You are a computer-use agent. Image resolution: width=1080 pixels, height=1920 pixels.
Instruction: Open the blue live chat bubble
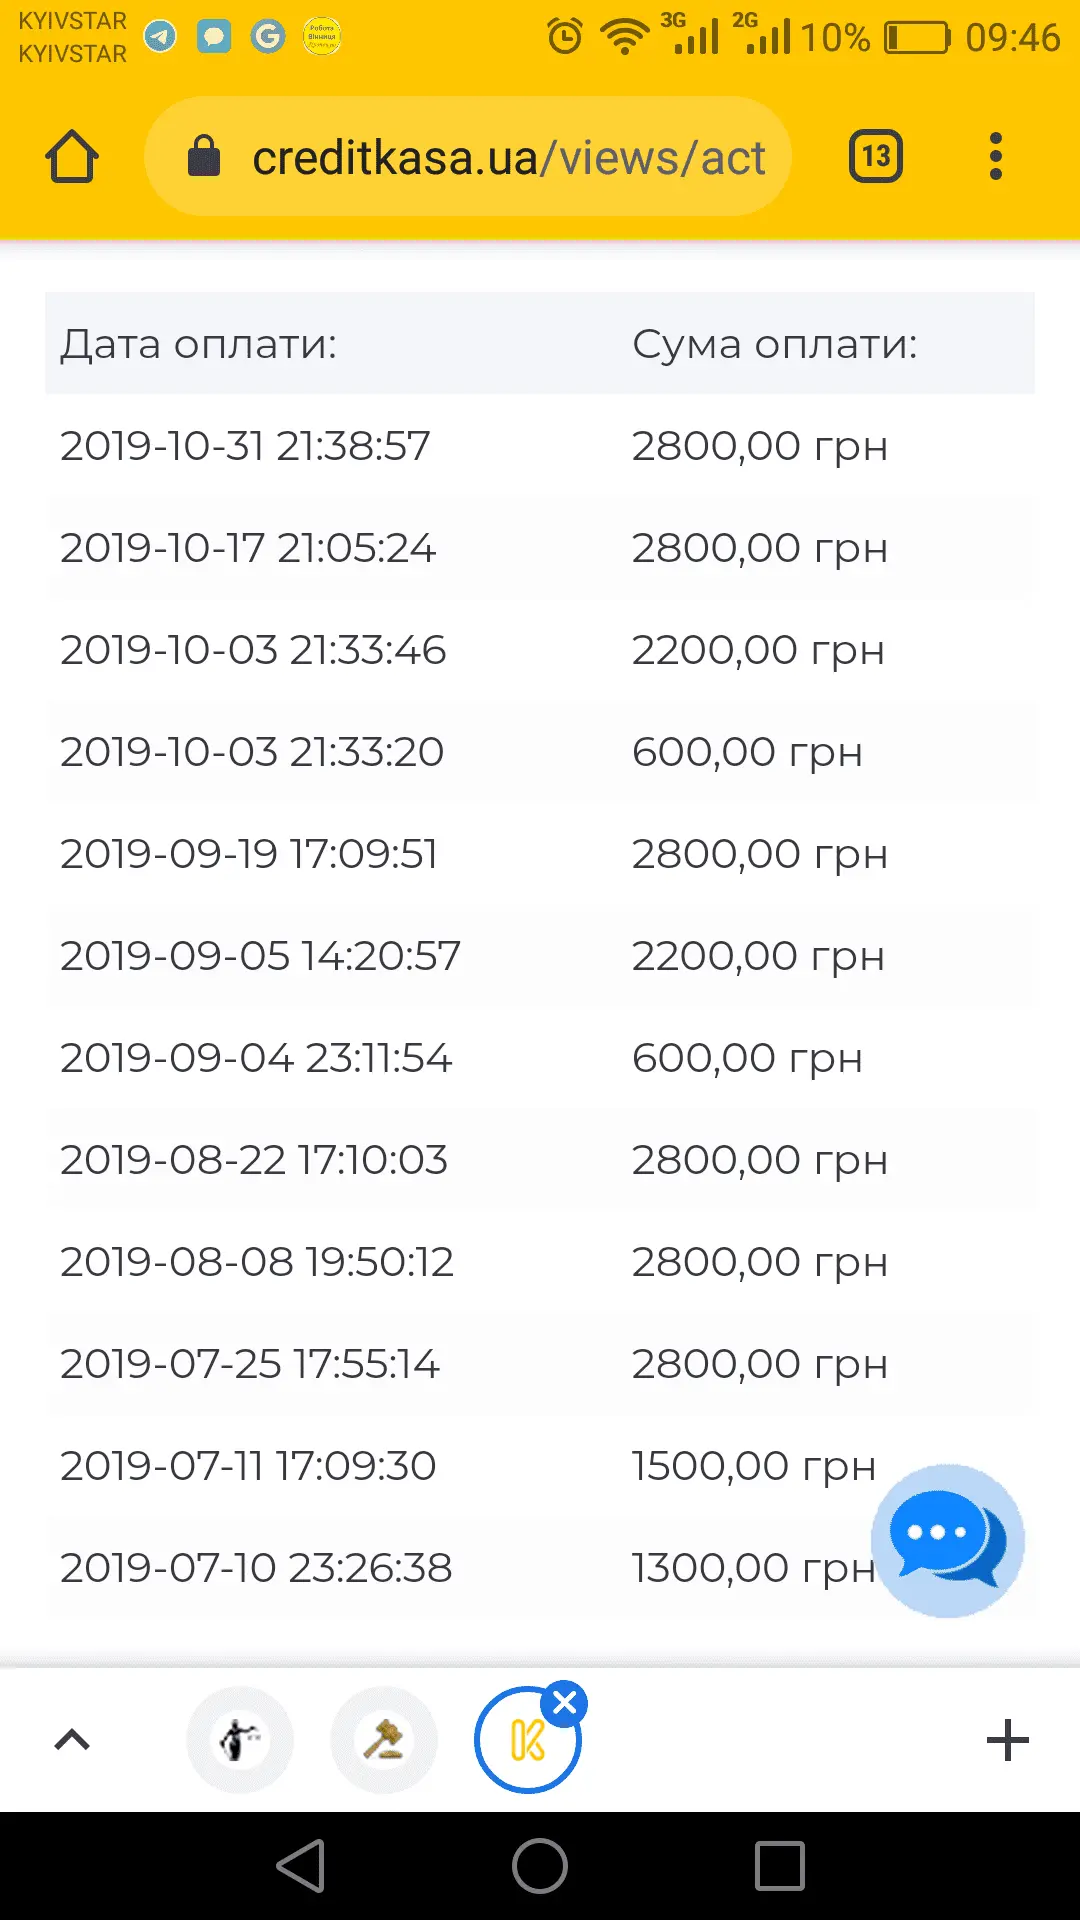[x=947, y=1540]
